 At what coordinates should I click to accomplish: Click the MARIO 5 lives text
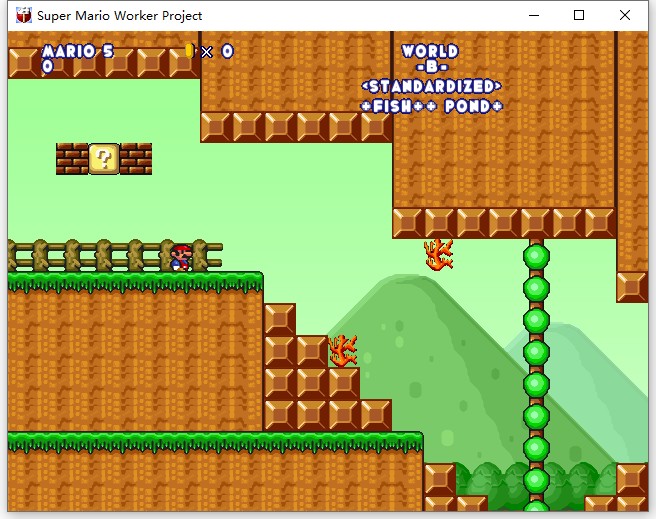tap(78, 51)
